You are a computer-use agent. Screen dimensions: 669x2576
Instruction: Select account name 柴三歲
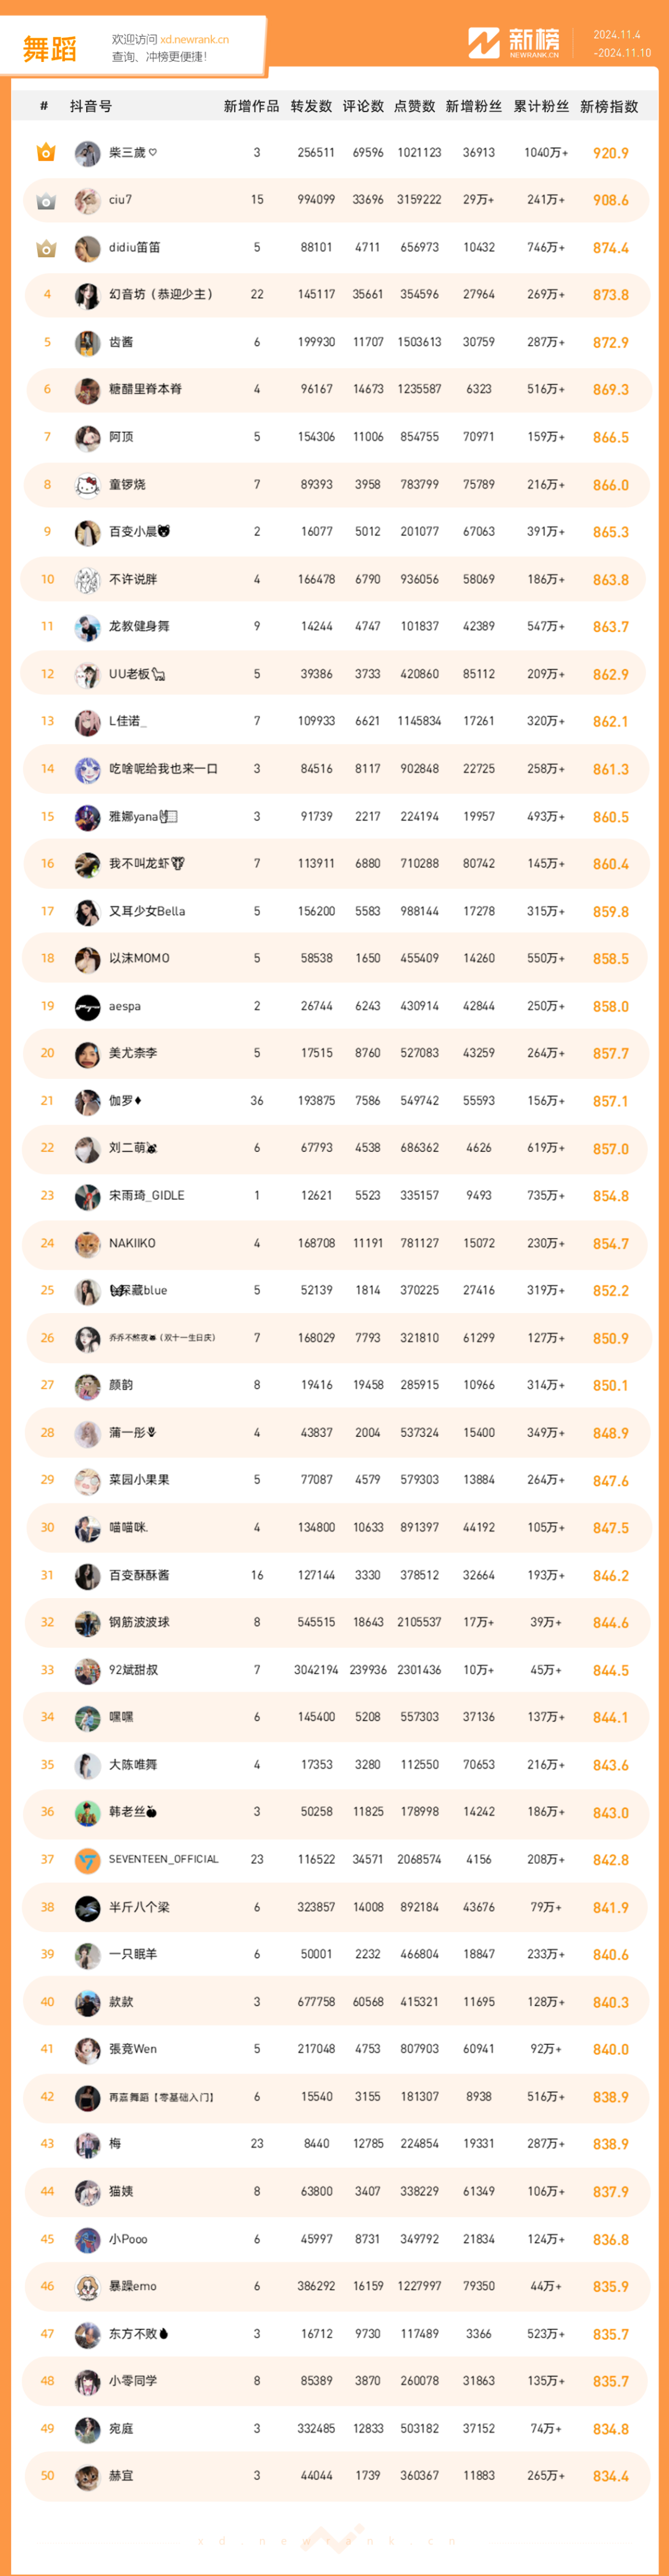132,153
